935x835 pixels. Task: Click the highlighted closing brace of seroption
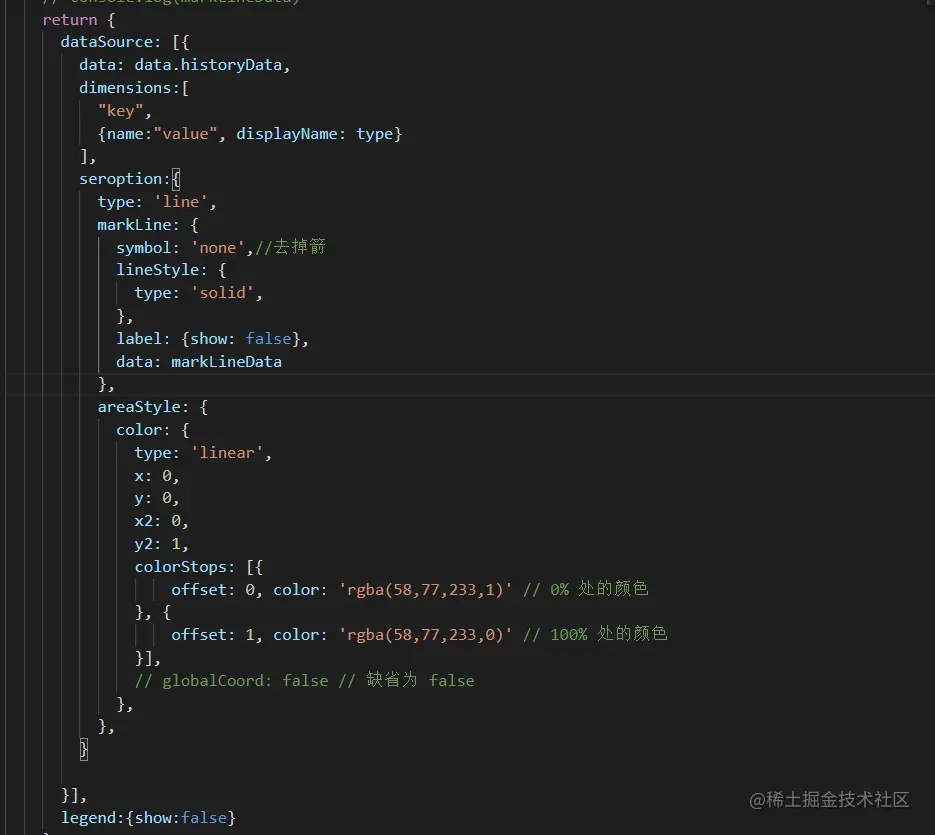84,749
